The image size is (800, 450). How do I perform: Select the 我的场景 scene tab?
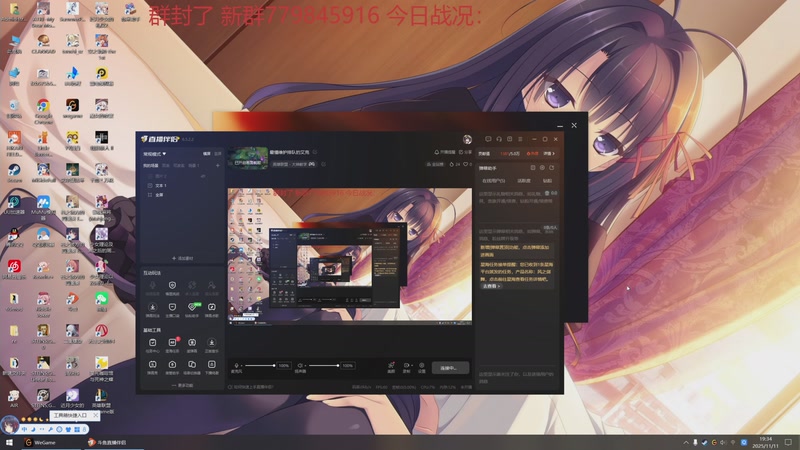(150, 166)
